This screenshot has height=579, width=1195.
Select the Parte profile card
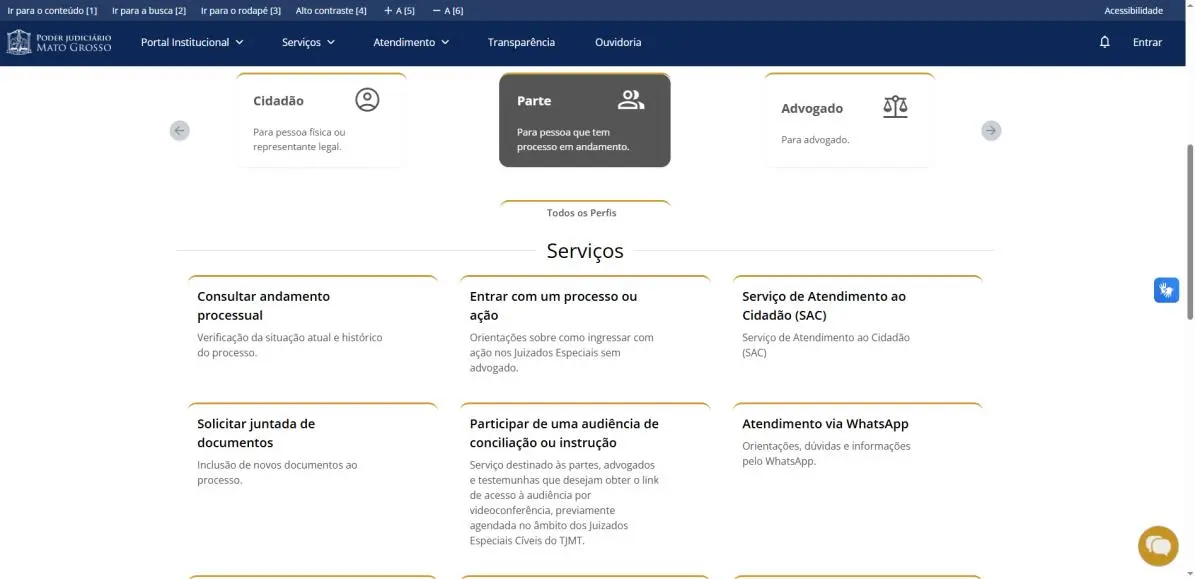pos(584,120)
